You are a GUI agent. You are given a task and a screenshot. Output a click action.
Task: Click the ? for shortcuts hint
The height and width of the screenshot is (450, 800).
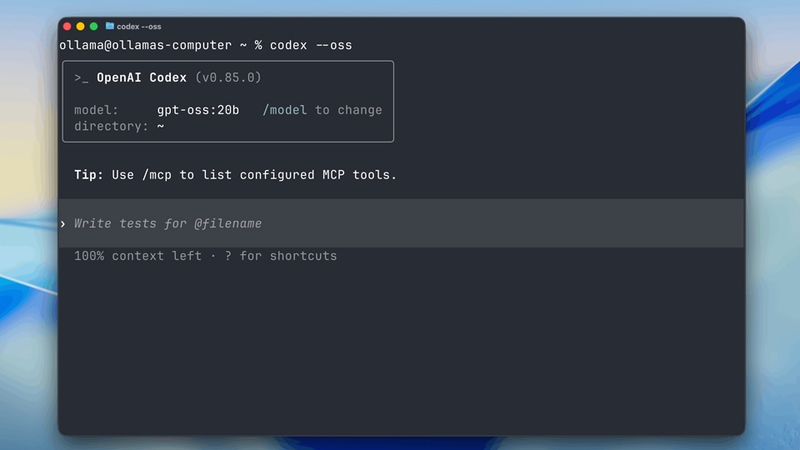(x=281, y=256)
